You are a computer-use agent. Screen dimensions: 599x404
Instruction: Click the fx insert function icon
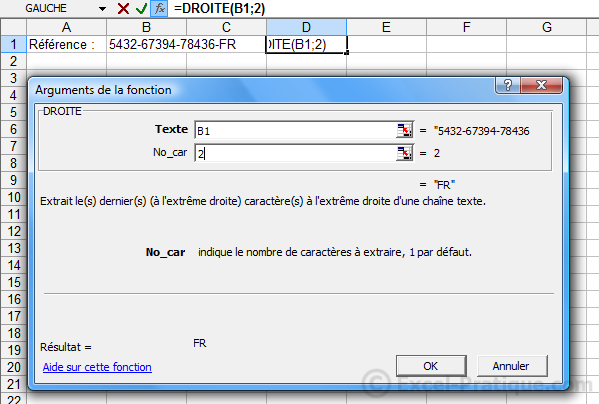159,8
